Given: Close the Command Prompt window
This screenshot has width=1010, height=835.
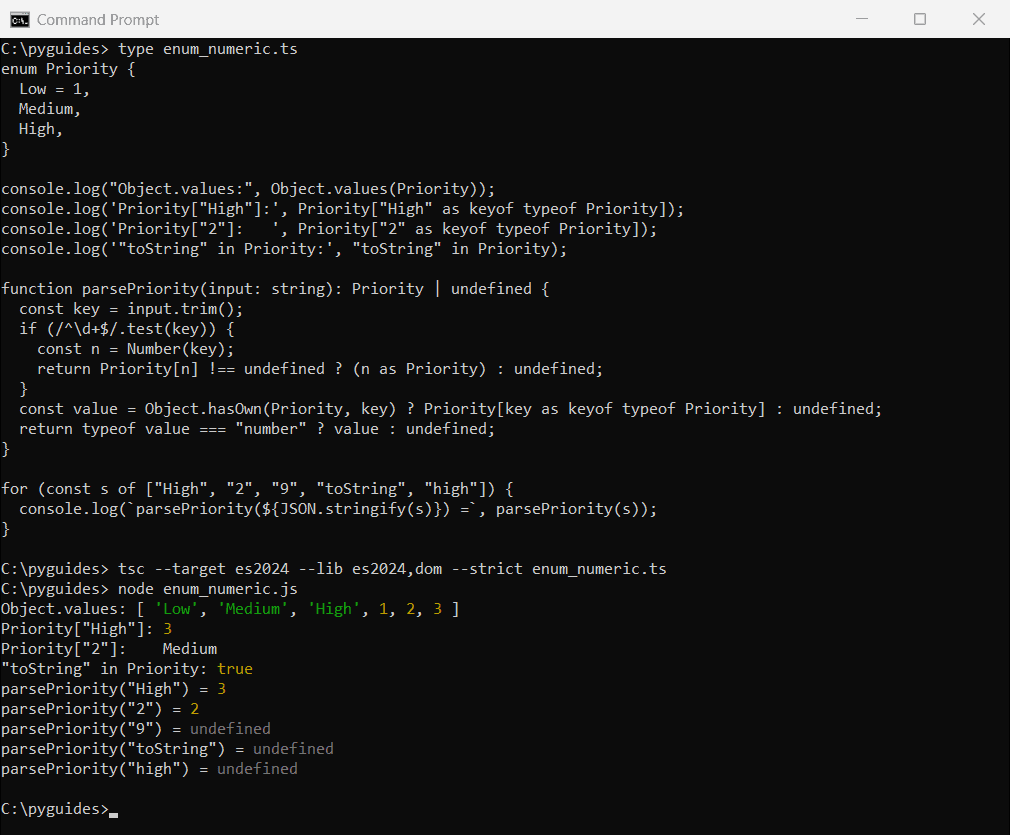Looking at the screenshot, I should click(978, 19).
